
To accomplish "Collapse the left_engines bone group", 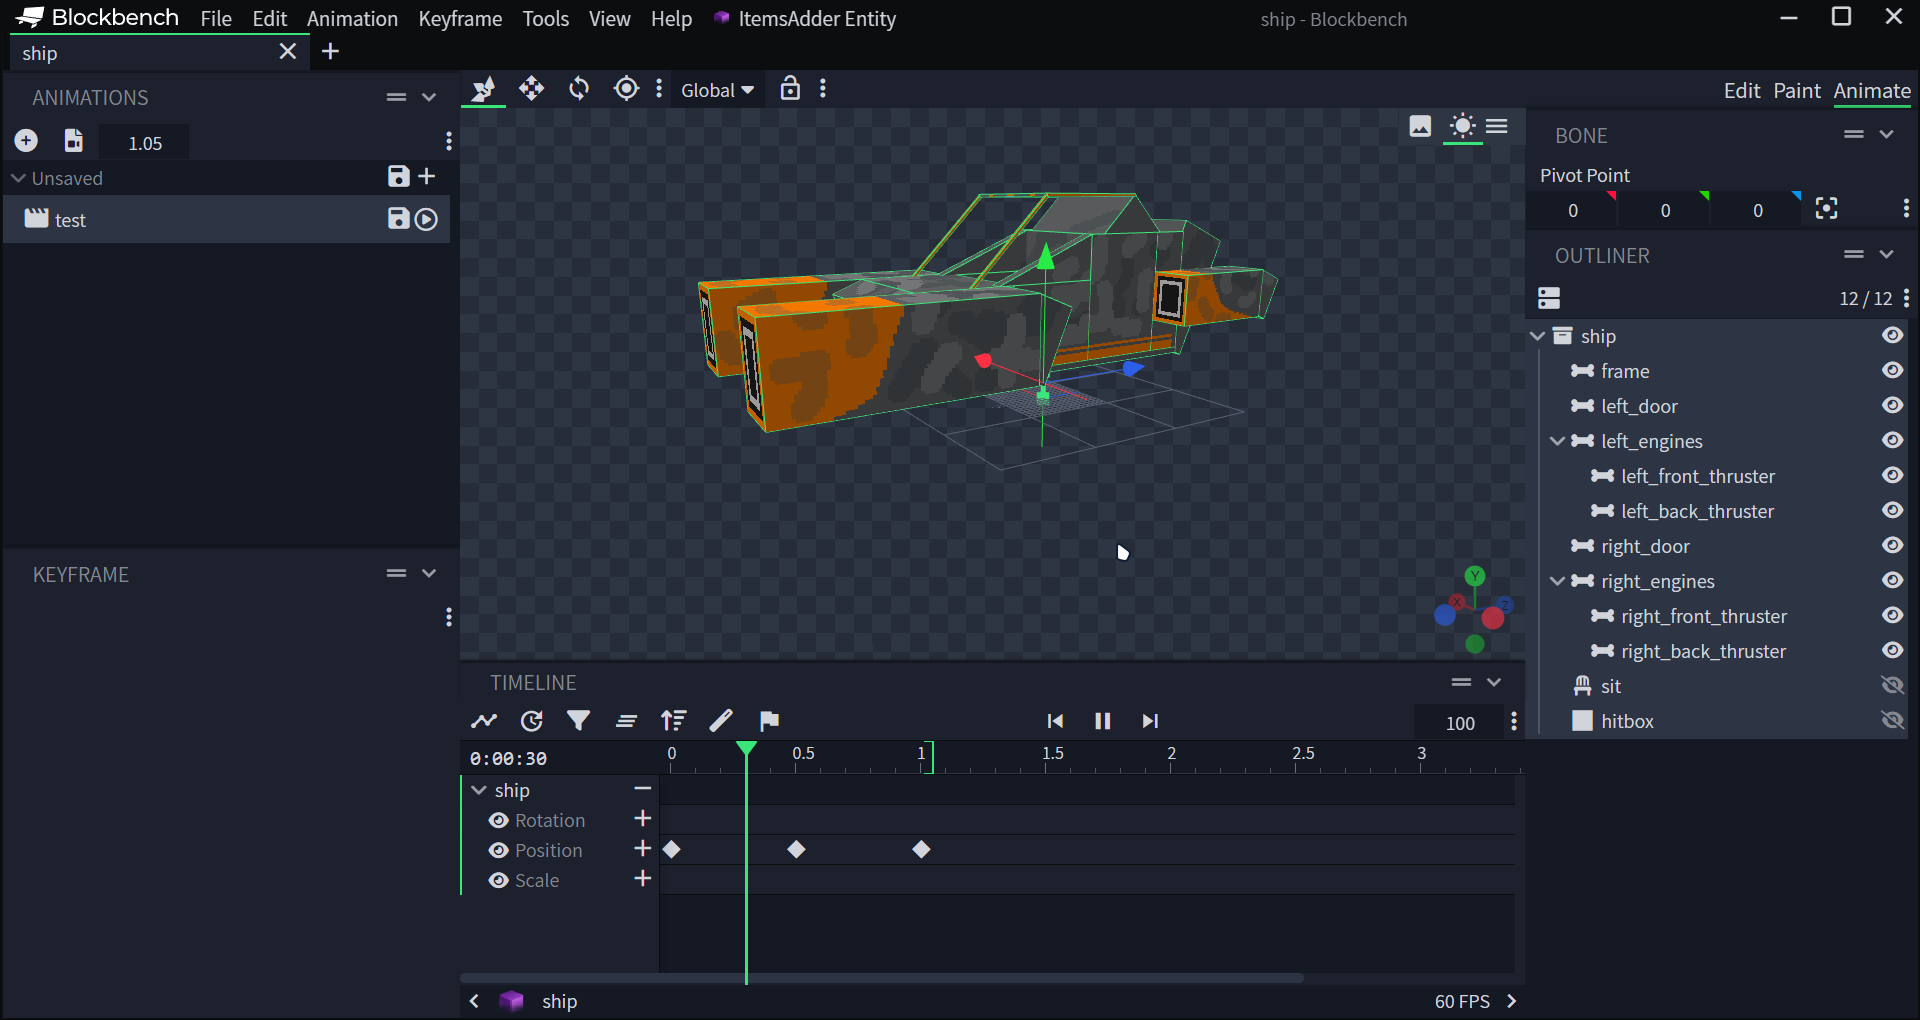I will coord(1557,441).
